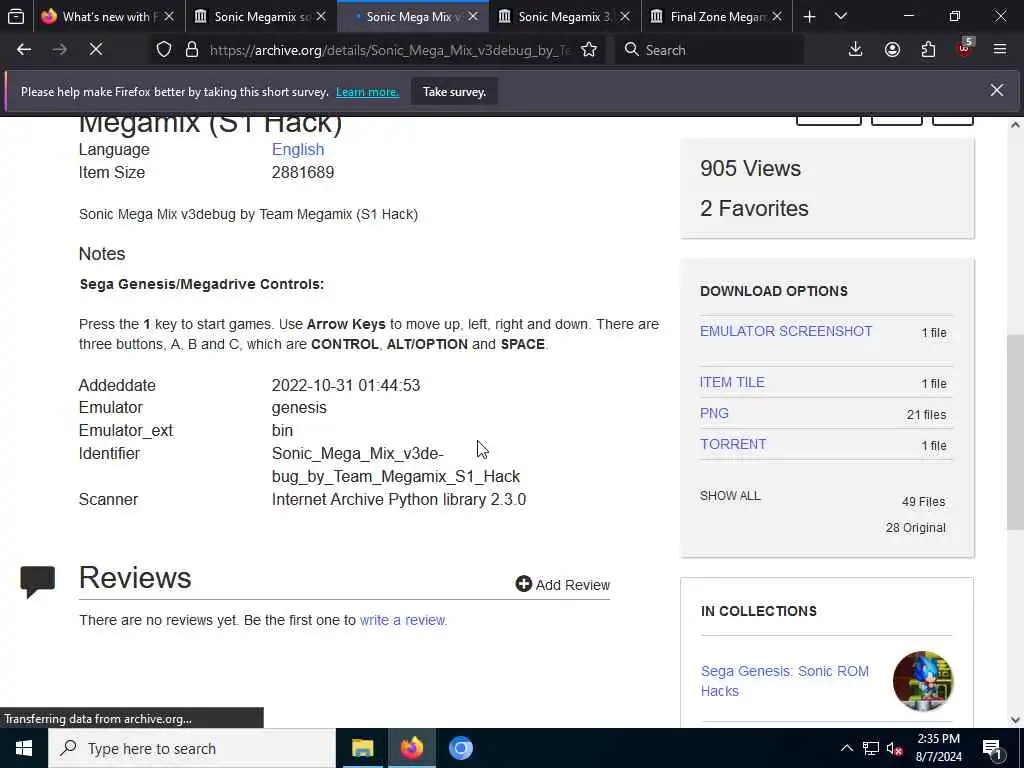The image size is (1024, 768).
Task: Click "Internet Archive Python library 2.3.0" text
Action: (399, 500)
